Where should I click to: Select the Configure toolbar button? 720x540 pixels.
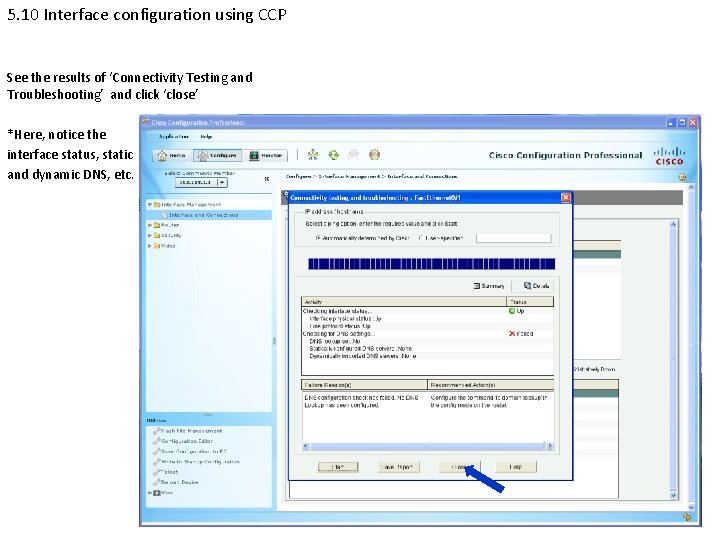pos(218,156)
